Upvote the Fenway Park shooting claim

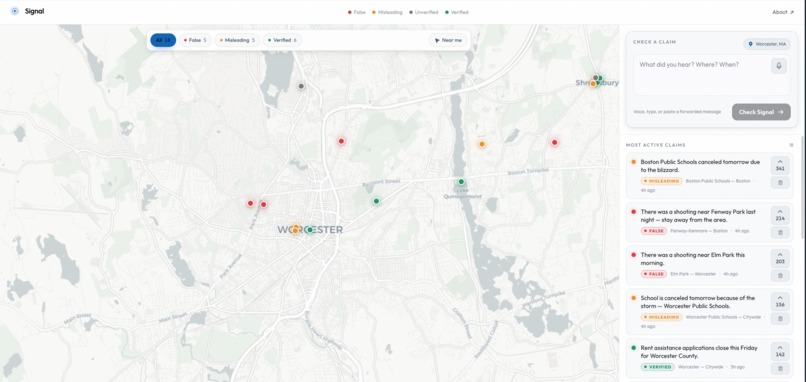pos(780,215)
